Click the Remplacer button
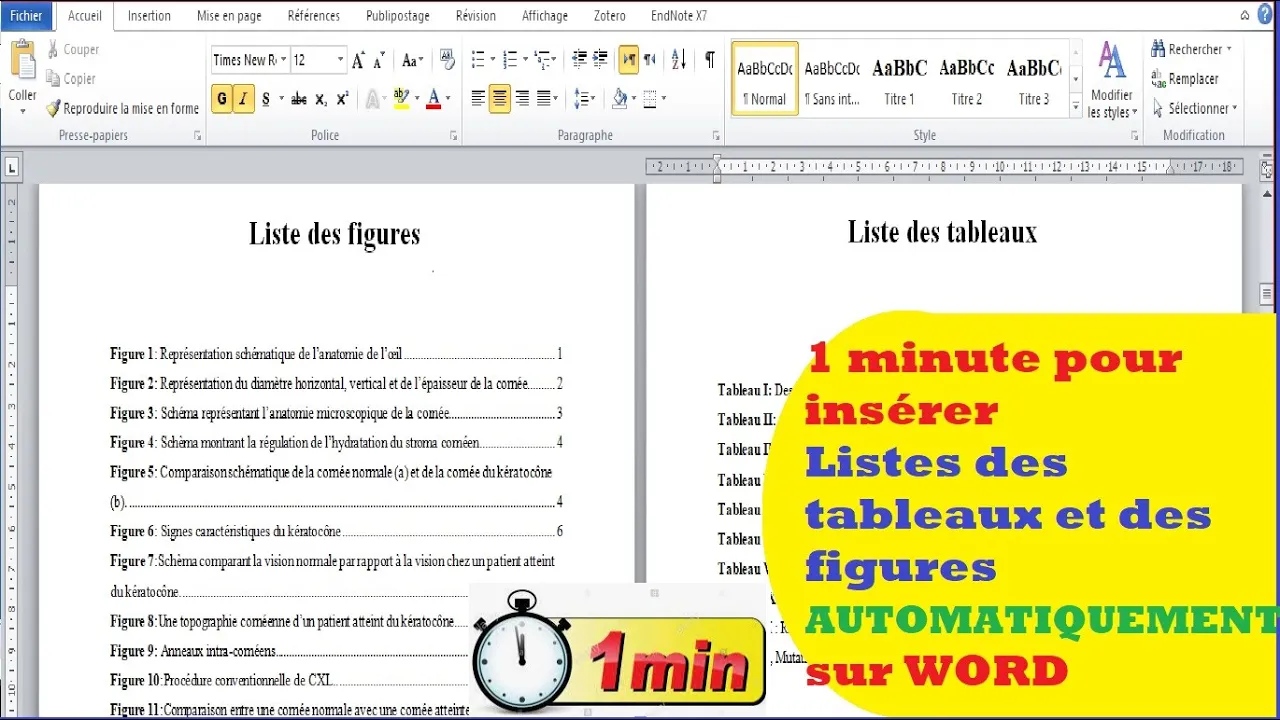The height and width of the screenshot is (720, 1280). pyautogui.click(x=1185, y=79)
